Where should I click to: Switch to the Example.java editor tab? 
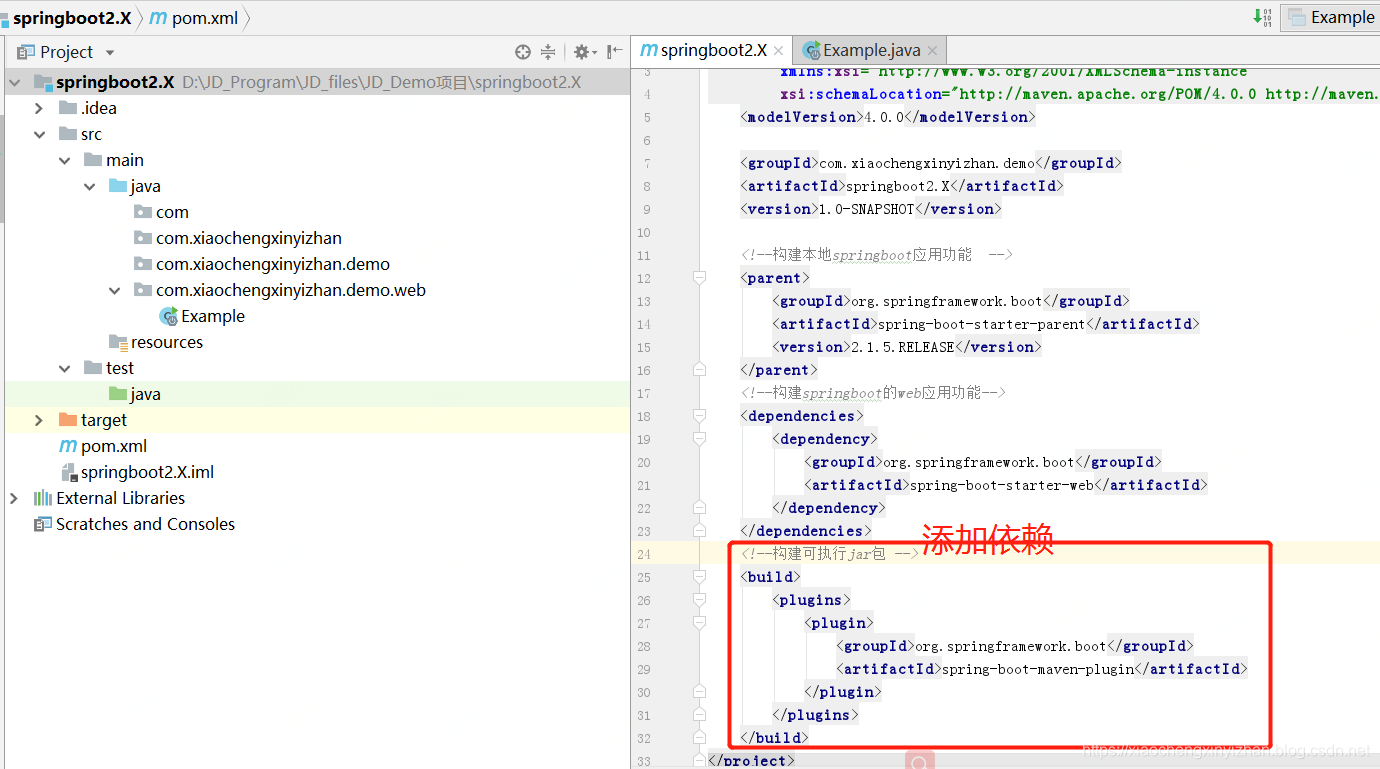[872, 50]
